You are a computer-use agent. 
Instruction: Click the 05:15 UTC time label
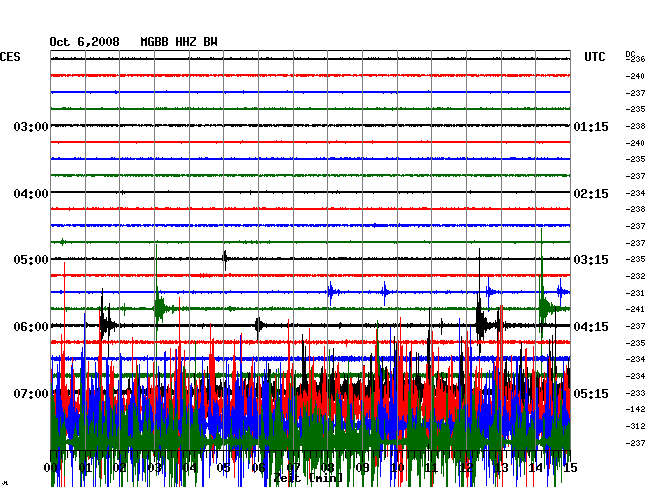(x=591, y=393)
